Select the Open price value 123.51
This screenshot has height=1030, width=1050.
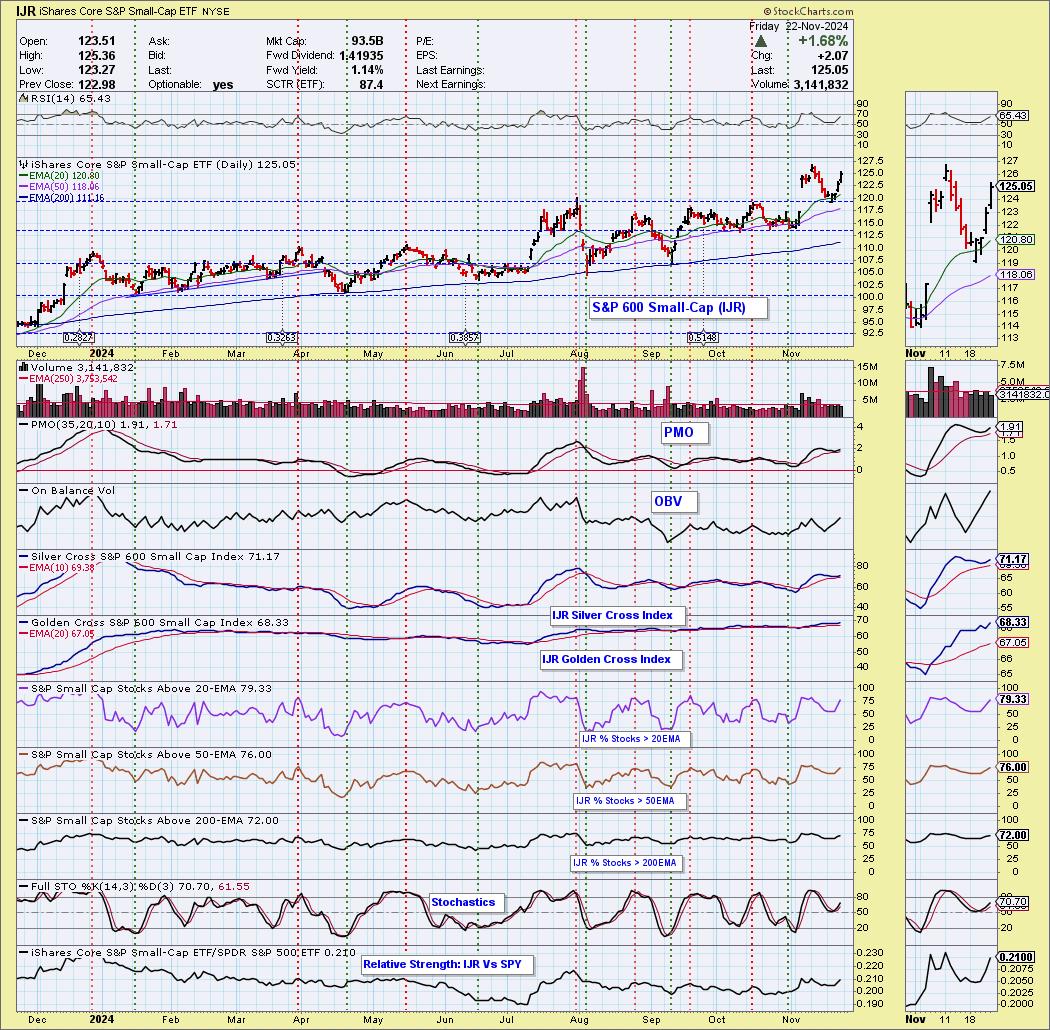96,42
